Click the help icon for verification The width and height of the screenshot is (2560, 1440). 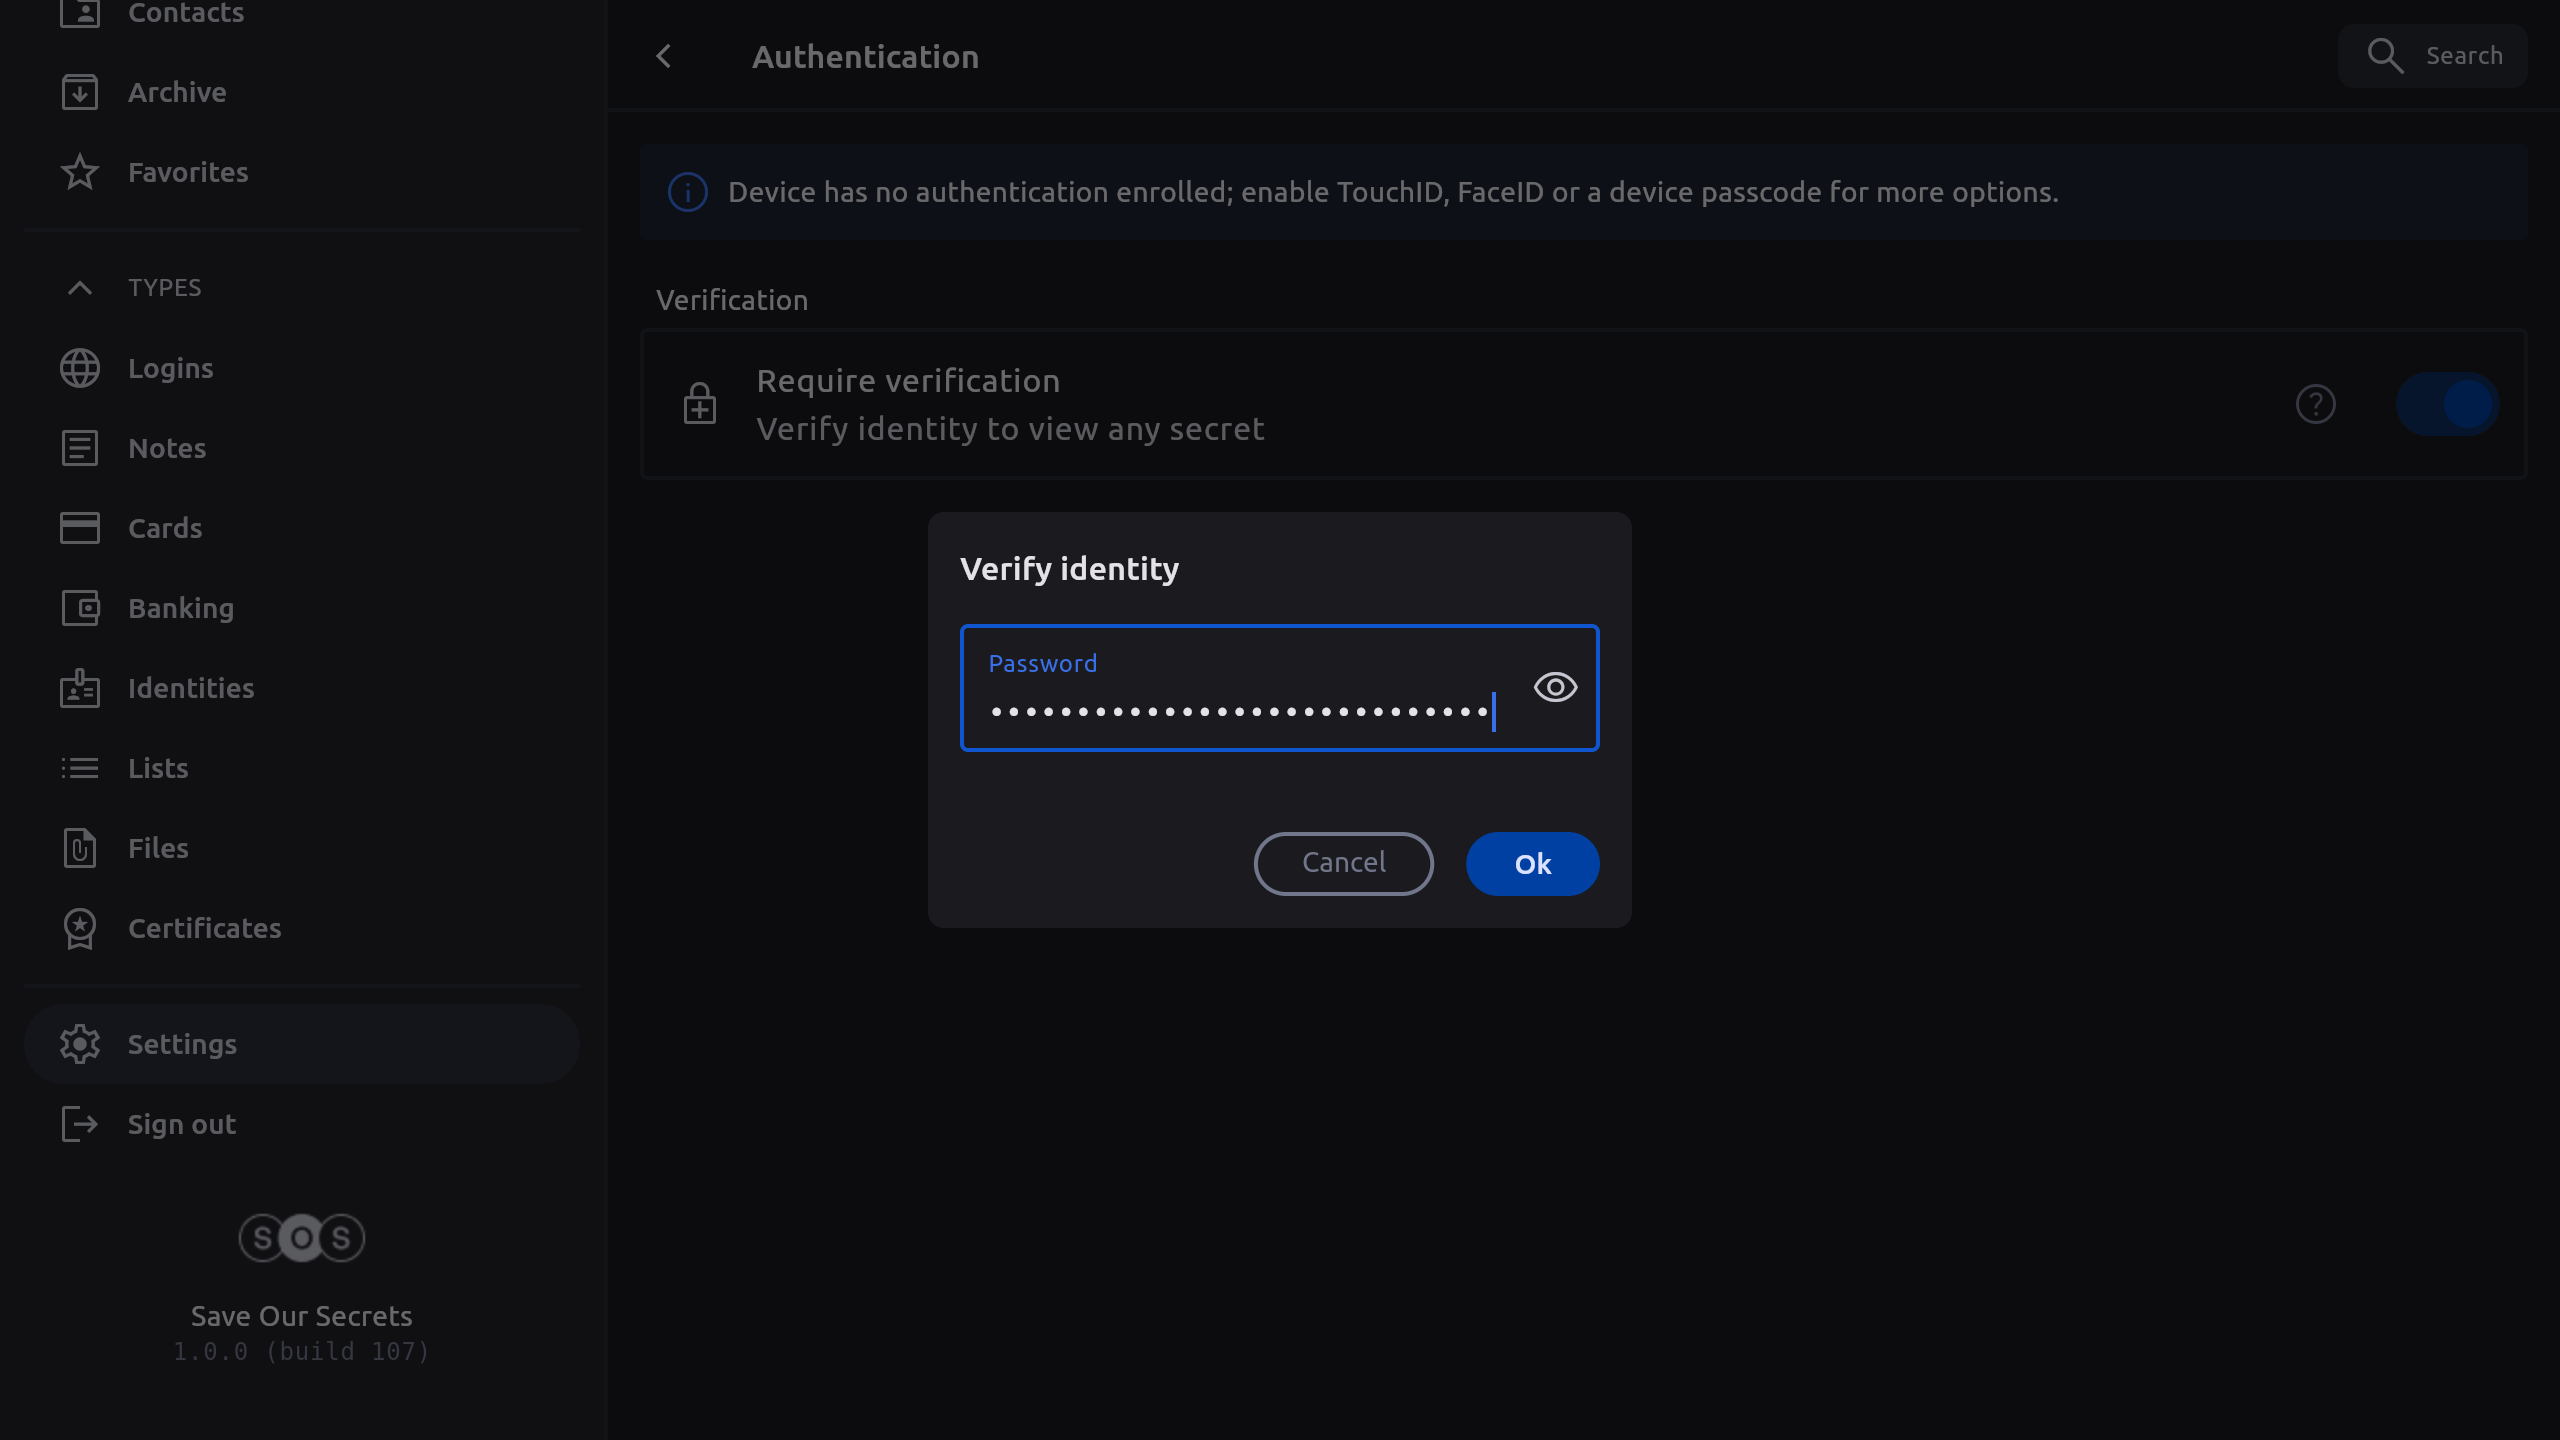coord(2315,404)
